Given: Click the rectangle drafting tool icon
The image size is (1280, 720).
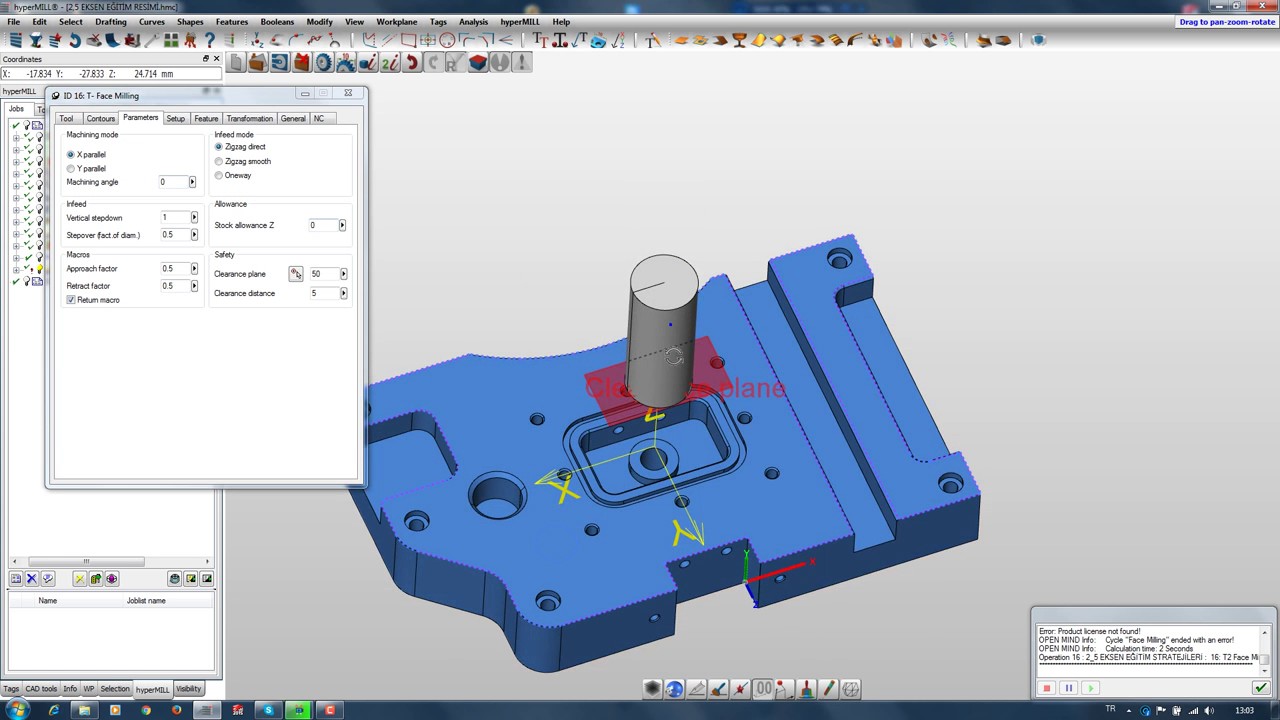Looking at the screenshot, I should pyautogui.click(x=408, y=40).
